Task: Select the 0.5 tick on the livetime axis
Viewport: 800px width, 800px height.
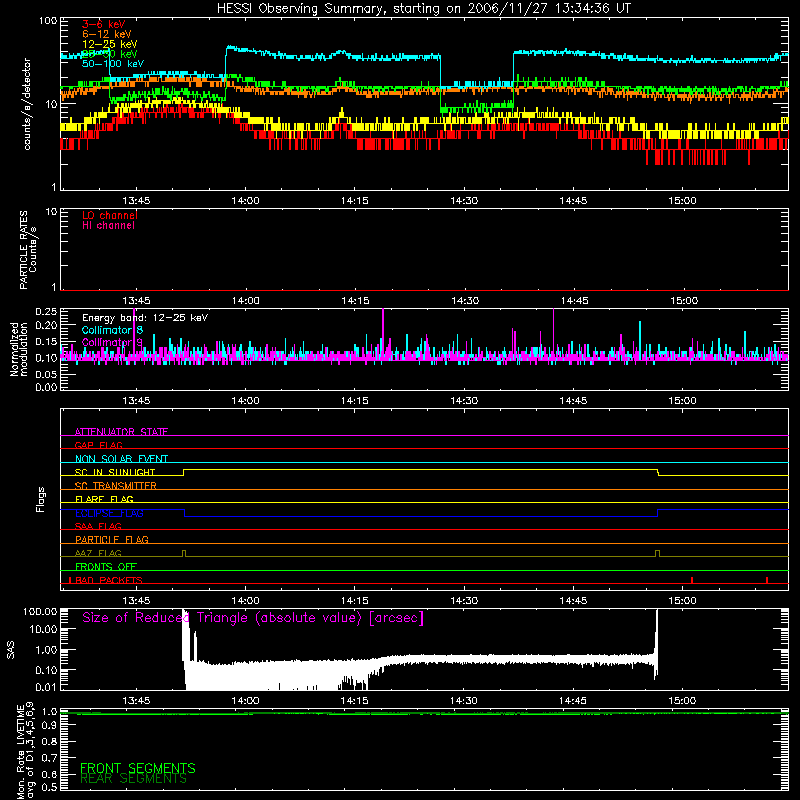Action: (x=49, y=787)
